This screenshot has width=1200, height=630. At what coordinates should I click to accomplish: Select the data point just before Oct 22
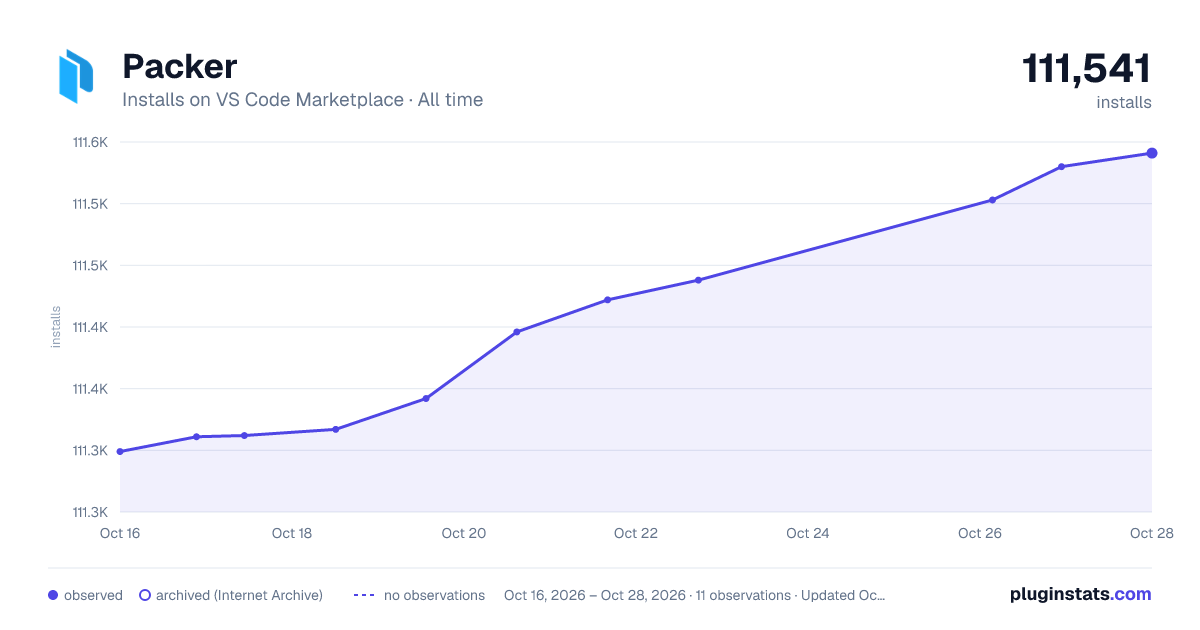pos(607,300)
